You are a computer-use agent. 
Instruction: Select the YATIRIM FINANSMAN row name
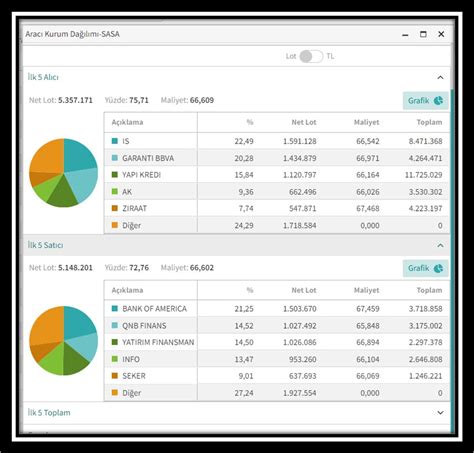pos(158,342)
